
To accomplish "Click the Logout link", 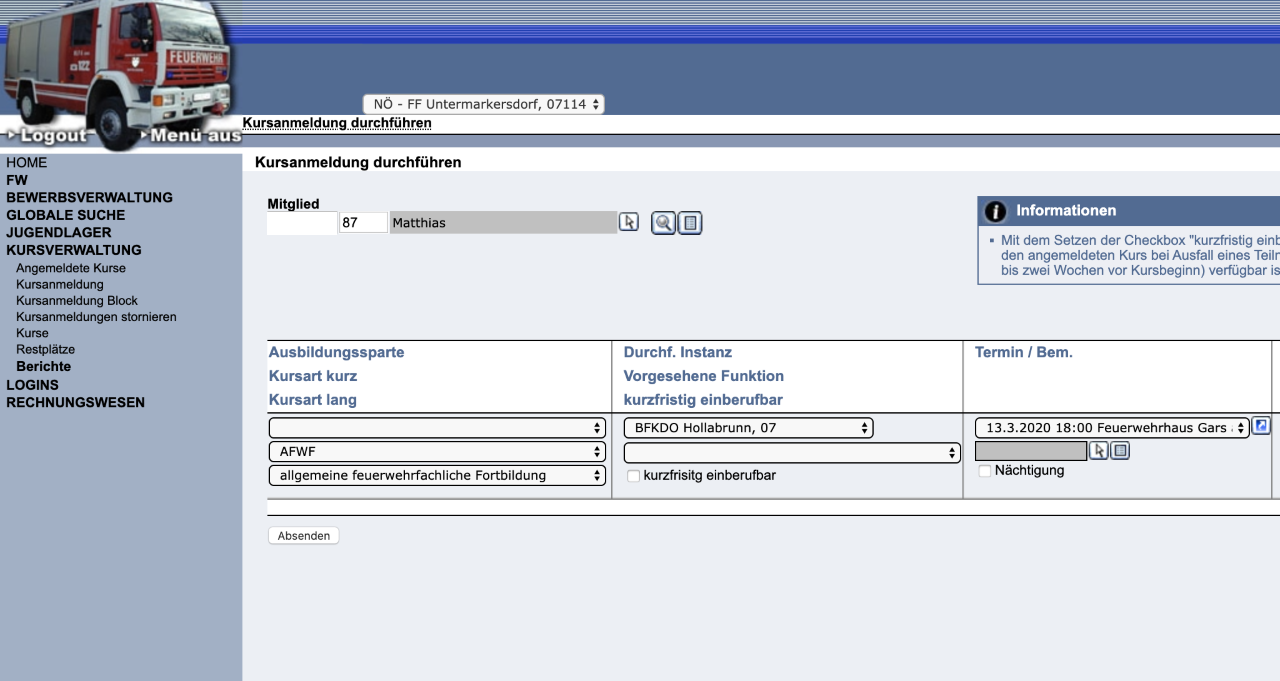I will click(52, 136).
